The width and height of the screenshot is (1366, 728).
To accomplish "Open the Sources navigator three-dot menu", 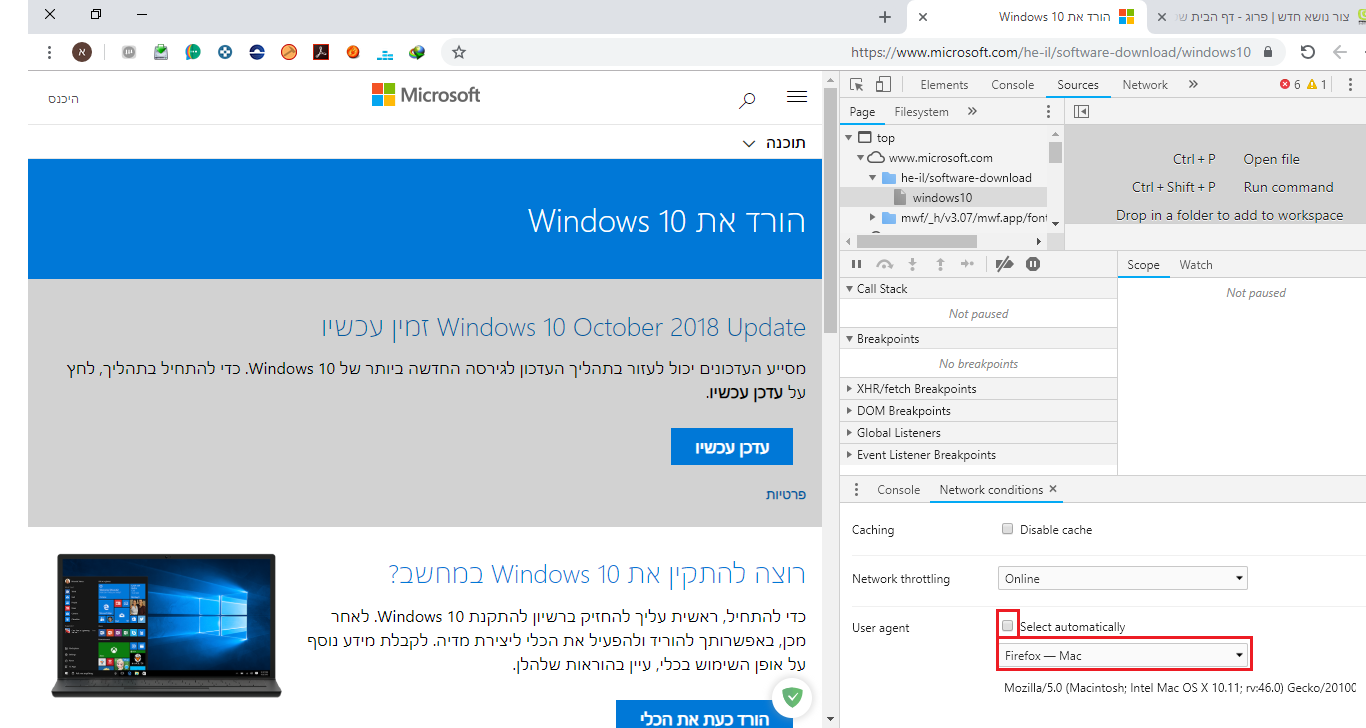I will tap(1048, 112).
